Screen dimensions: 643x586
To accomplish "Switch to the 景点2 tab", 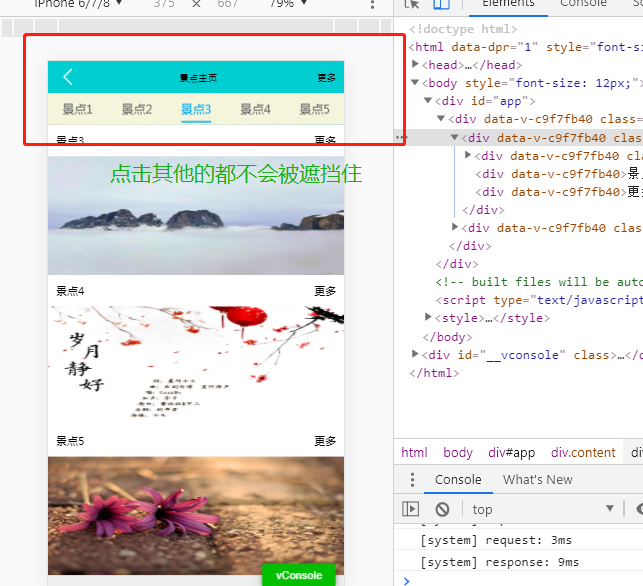I will [x=137, y=109].
